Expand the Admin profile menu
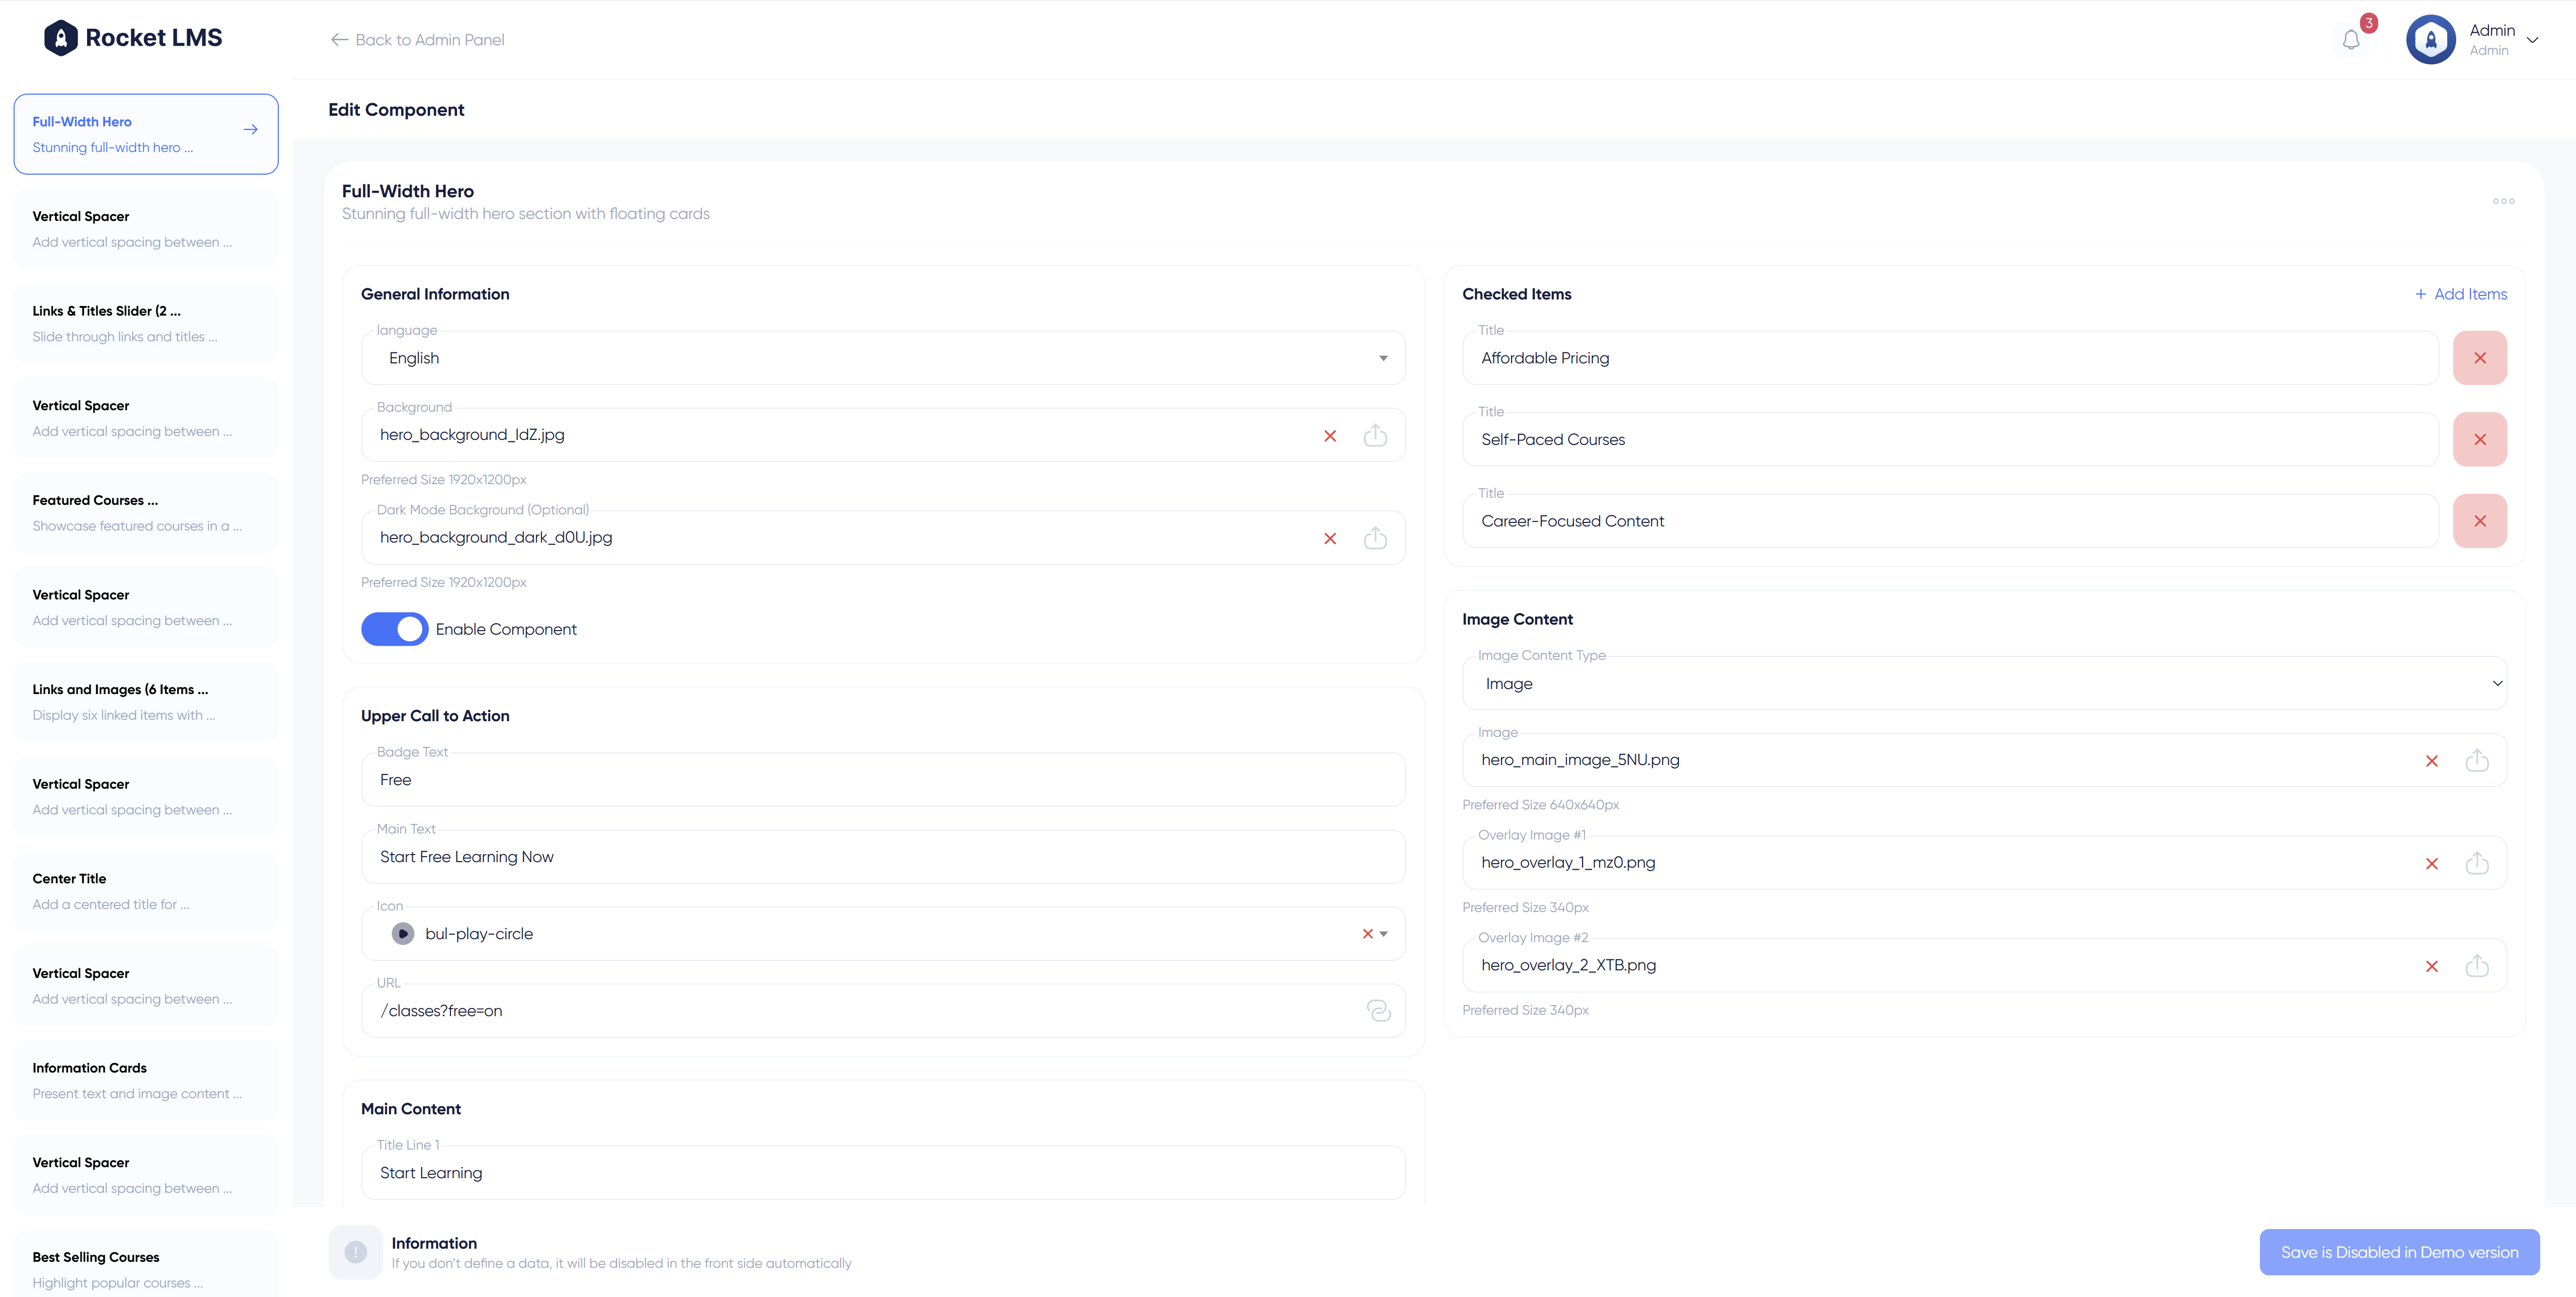The height and width of the screenshot is (1297, 2576). (x=2532, y=40)
